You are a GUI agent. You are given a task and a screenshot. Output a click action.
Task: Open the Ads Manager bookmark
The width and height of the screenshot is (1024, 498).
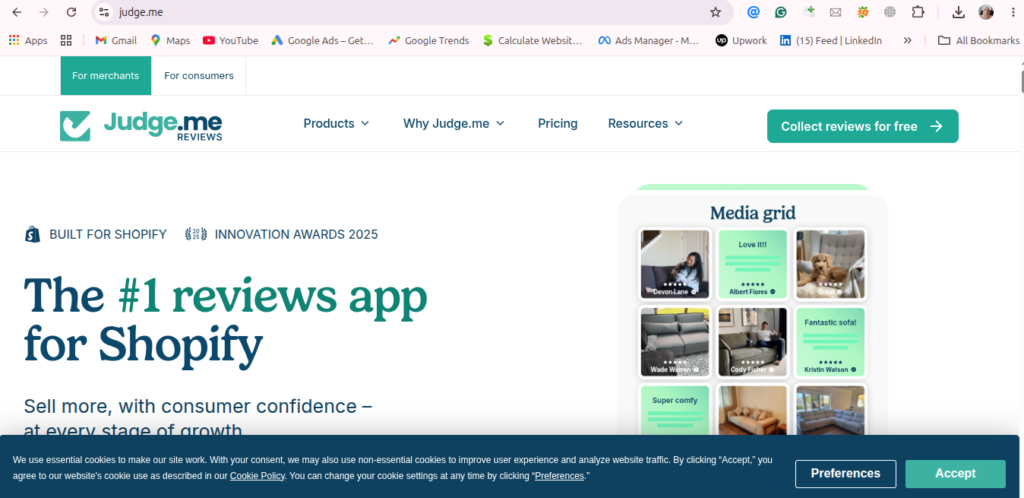click(648, 40)
